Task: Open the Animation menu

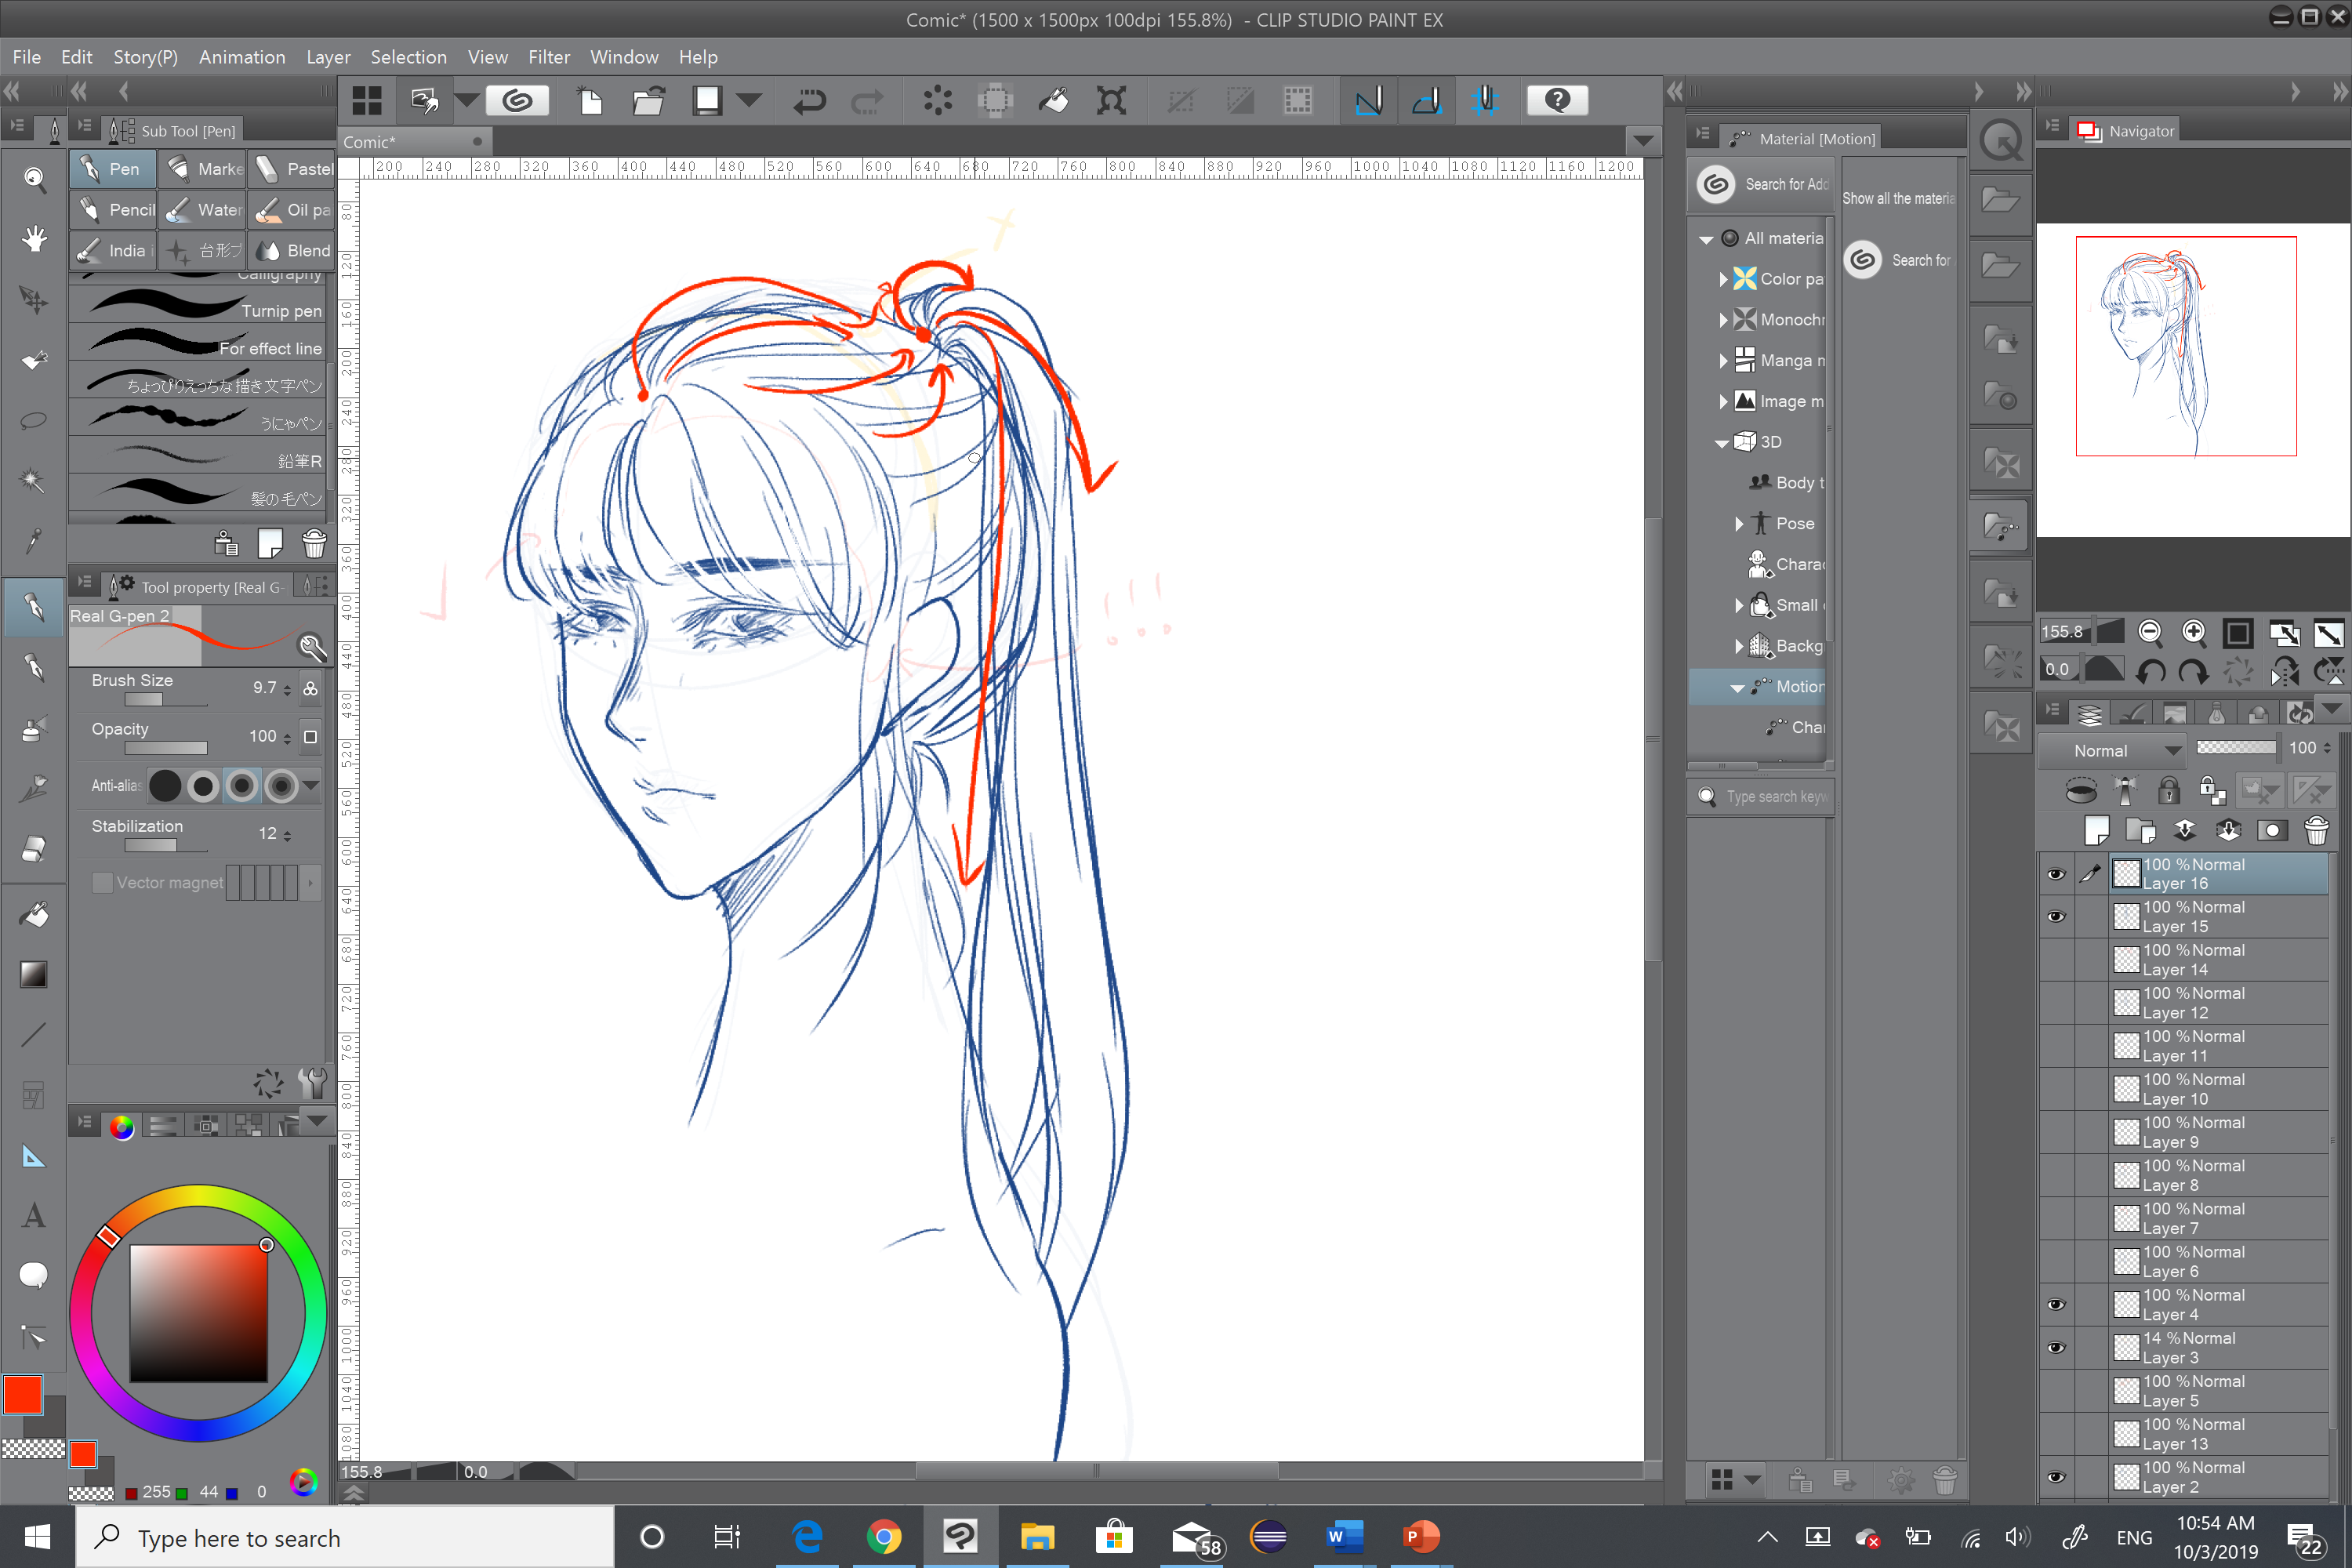Action: tap(241, 57)
